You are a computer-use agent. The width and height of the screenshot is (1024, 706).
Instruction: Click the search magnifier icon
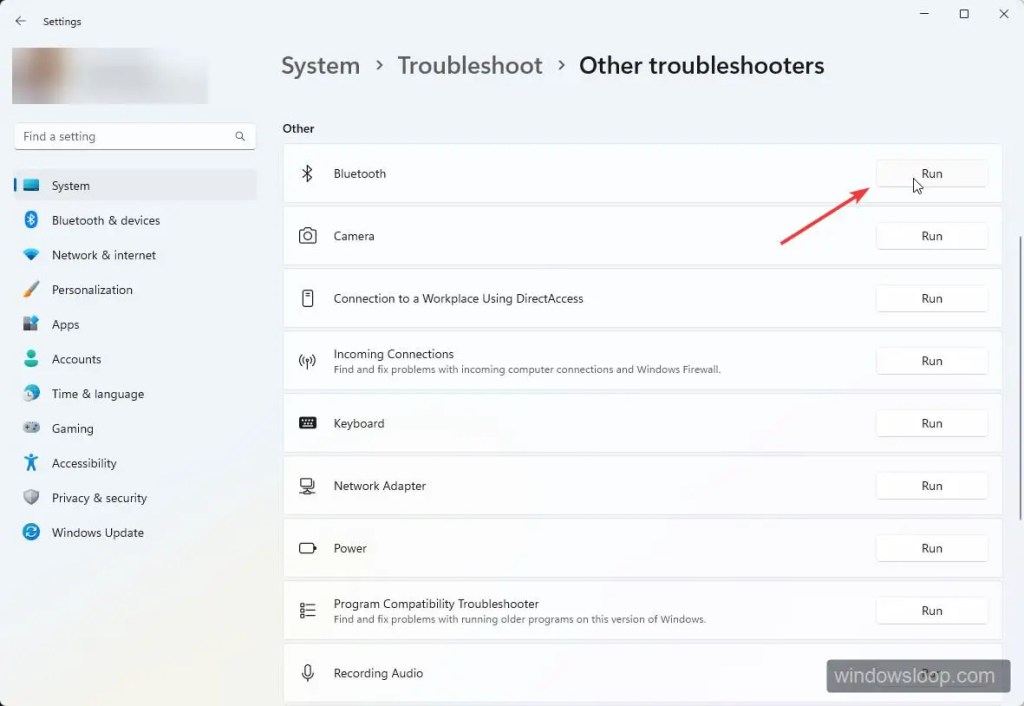click(240, 136)
